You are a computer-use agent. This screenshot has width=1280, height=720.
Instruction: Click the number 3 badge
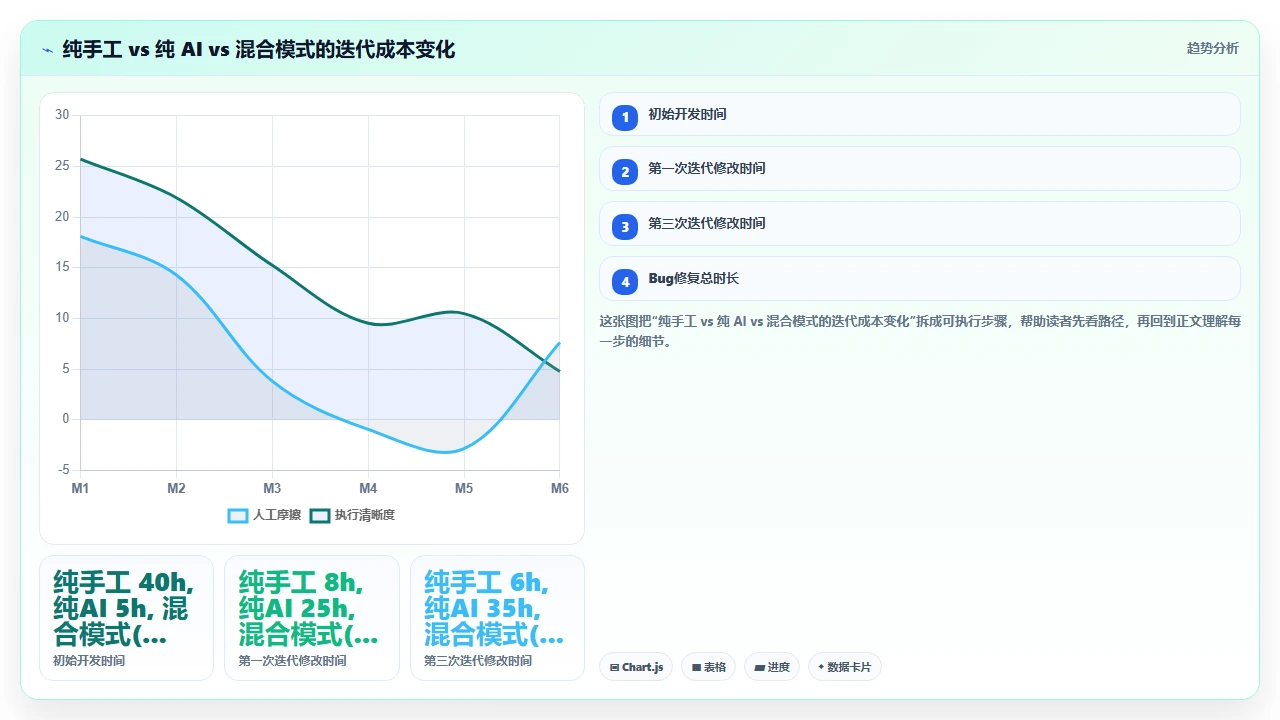625,227
